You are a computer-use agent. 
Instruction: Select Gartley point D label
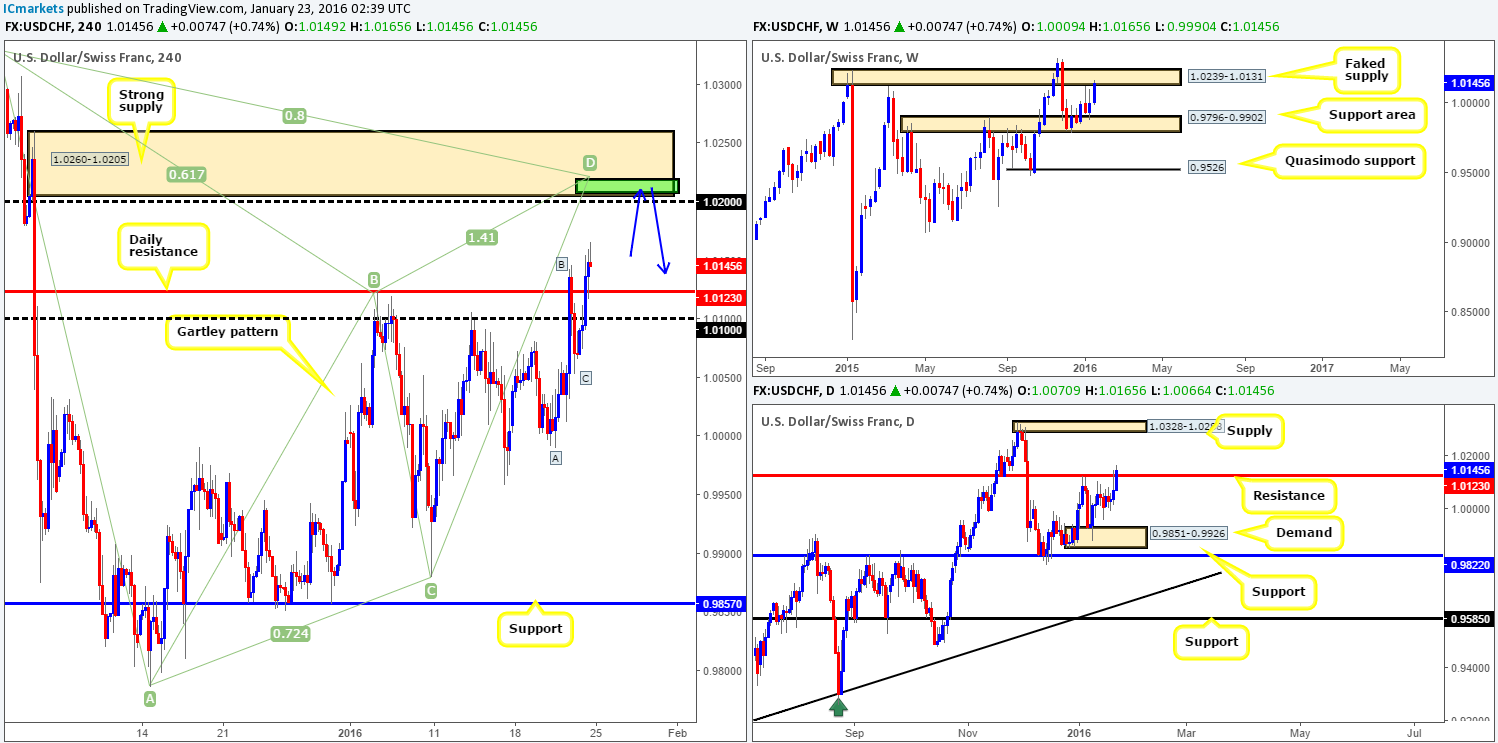591,163
